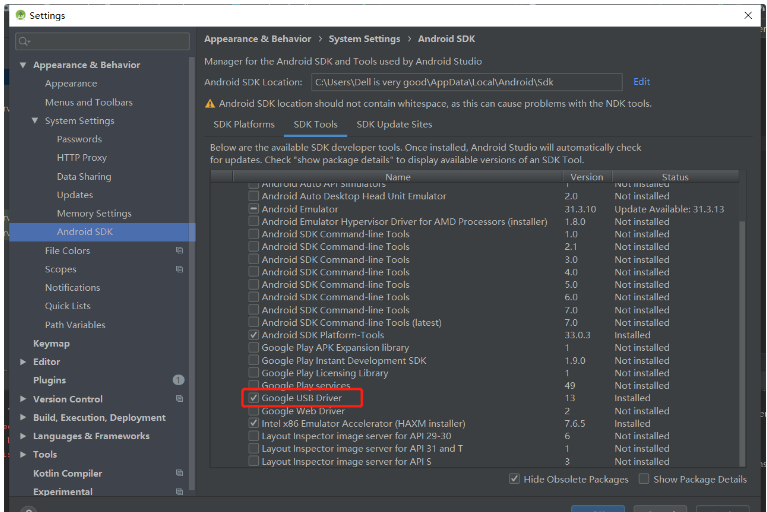Image resolution: width=767 pixels, height=512 pixels.
Task: Check Google Web Driver checkbox
Action: coord(253,411)
